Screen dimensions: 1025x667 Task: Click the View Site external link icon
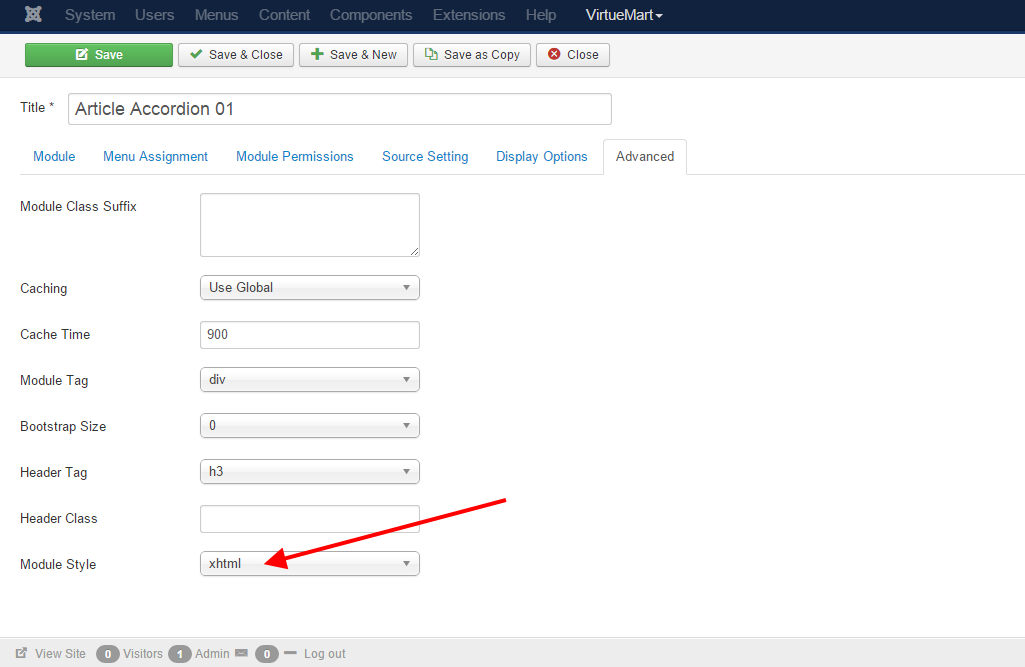pyautogui.click(x=22, y=653)
